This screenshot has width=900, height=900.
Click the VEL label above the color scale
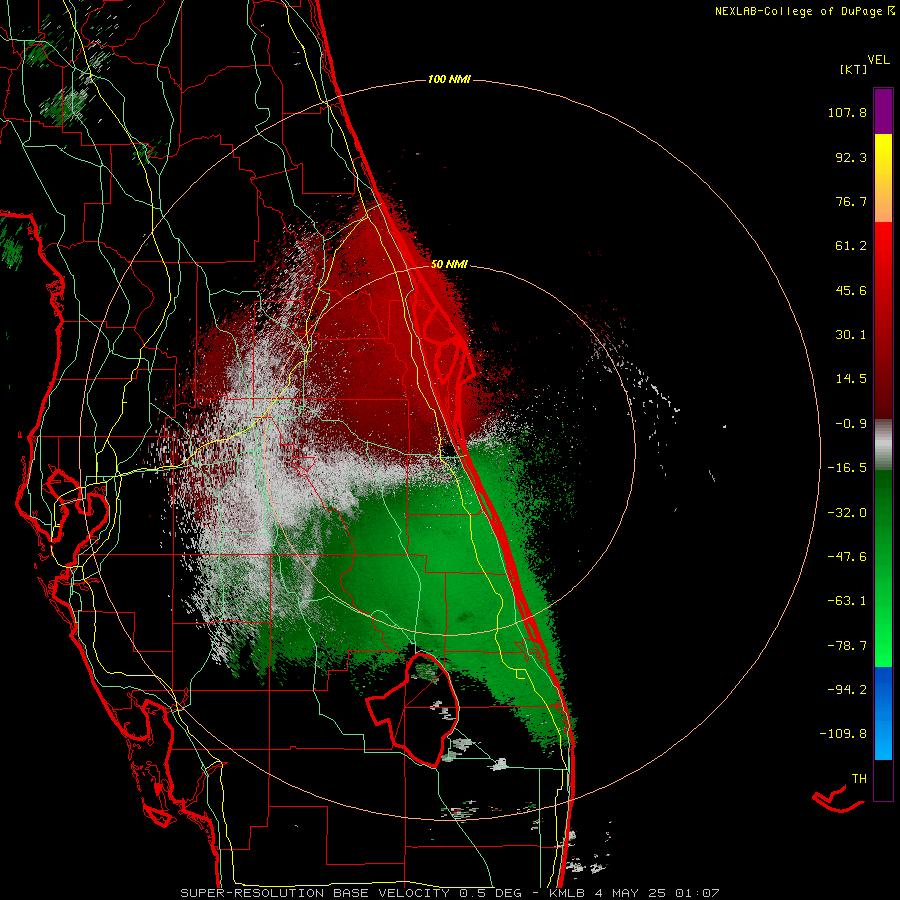point(878,60)
